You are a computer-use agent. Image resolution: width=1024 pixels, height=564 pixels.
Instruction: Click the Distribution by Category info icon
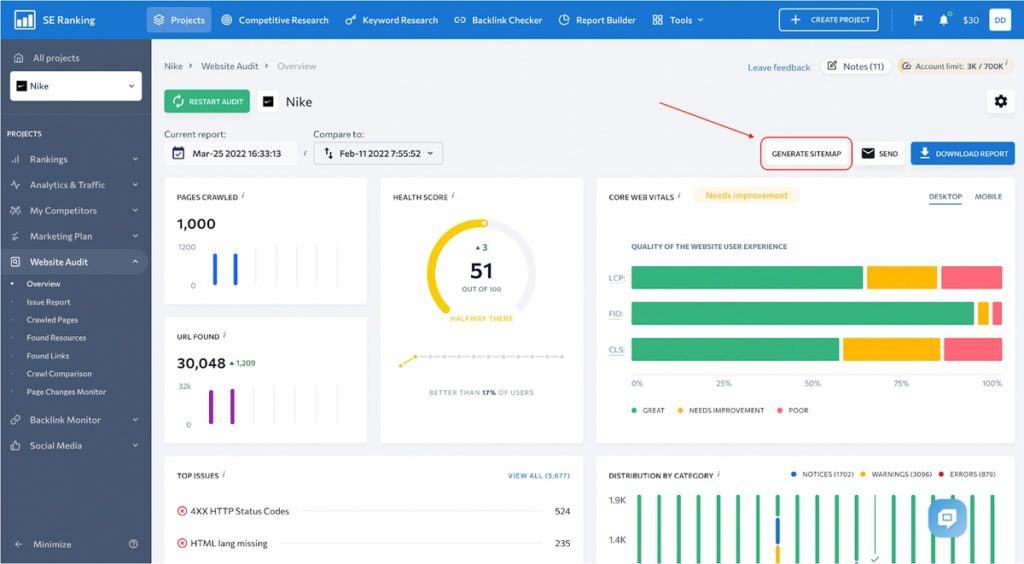718,474
